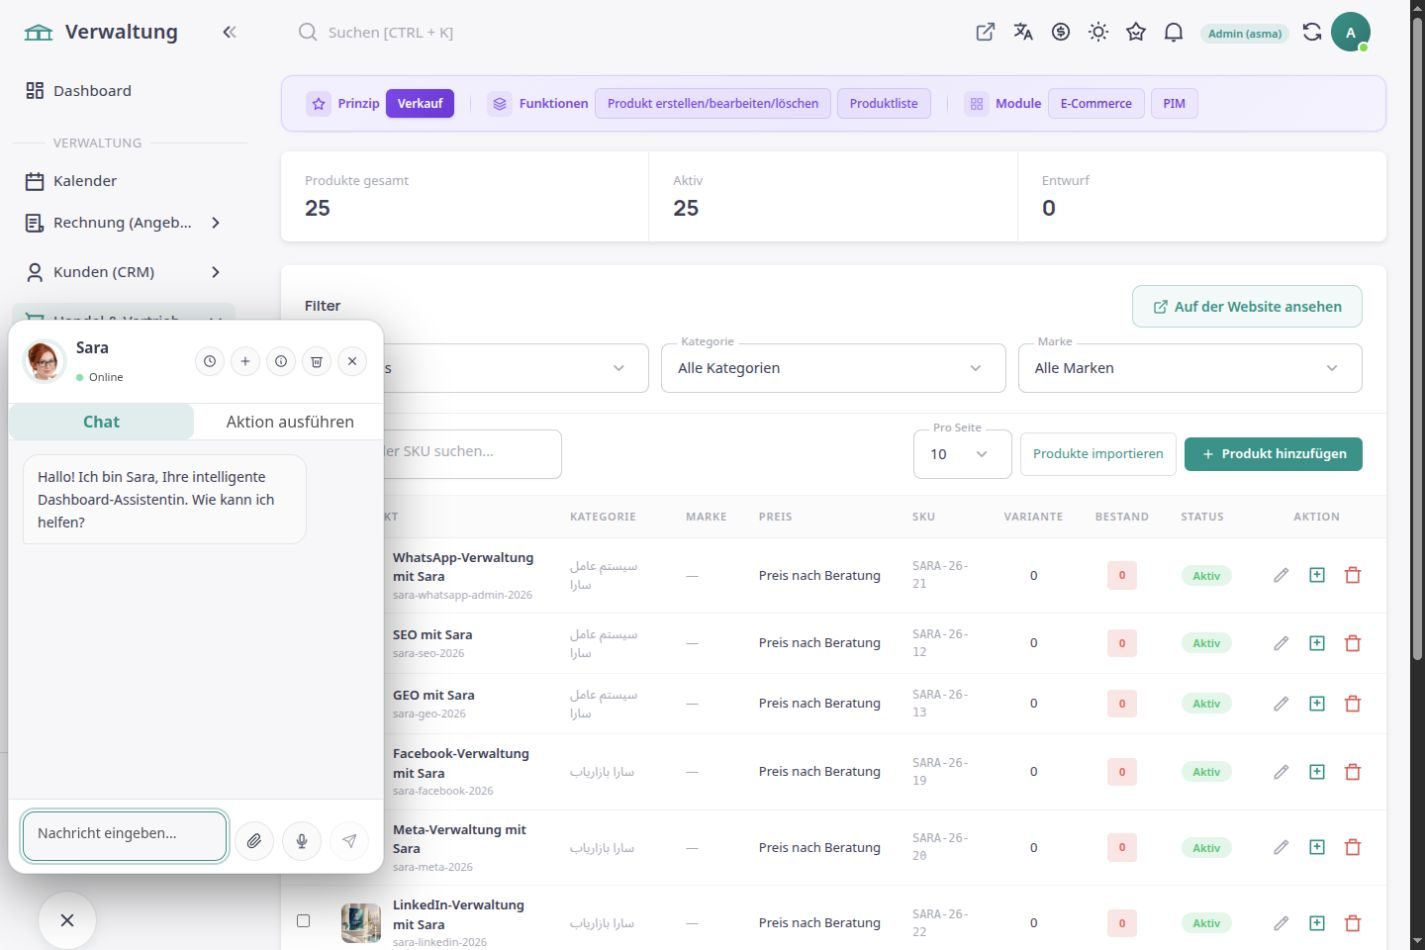Switch to the Aktion ausführen tab
Viewport: 1425px width, 950px height.
point(289,421)
